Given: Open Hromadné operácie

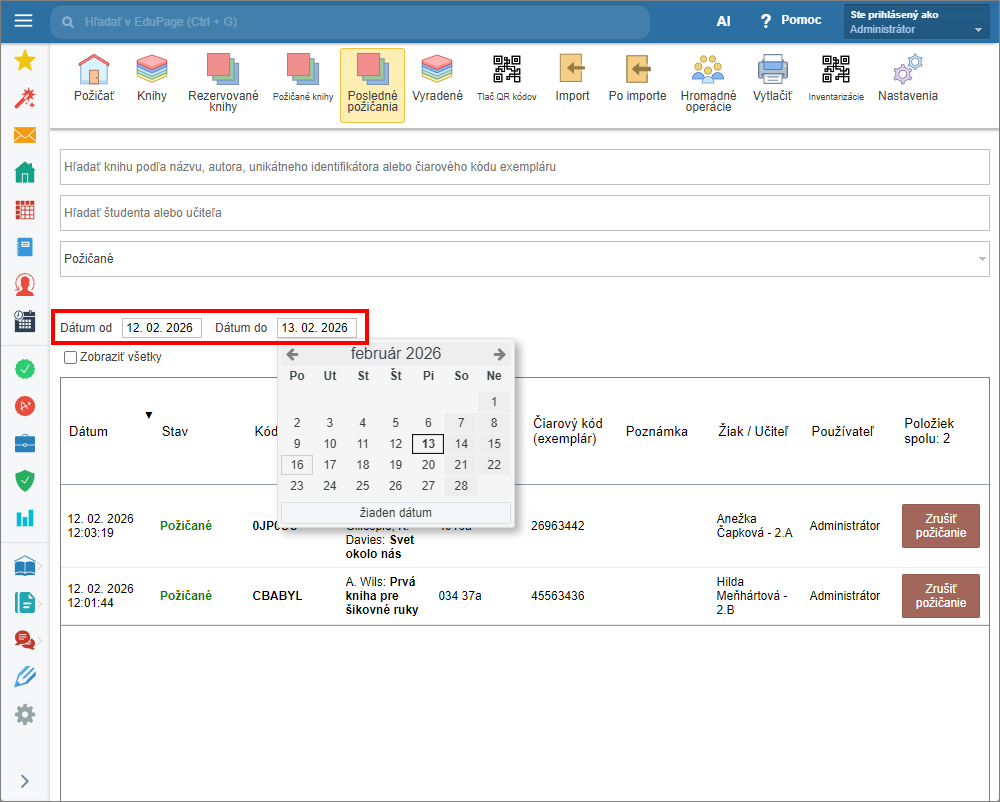Looking at the screenshot, I should pyautogui.click(x=708, y=80).
